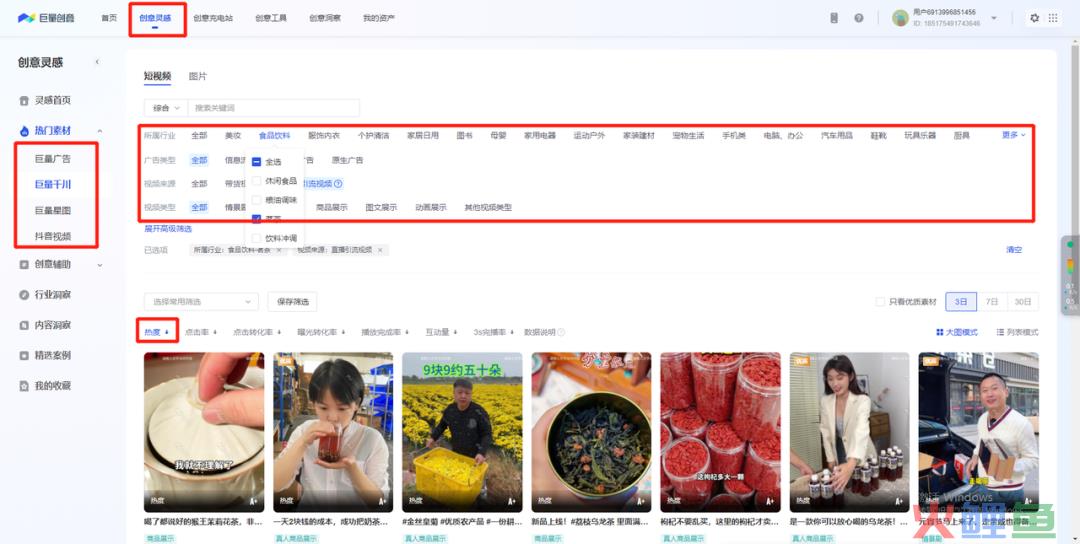Click the 搜索关键词 search field

273,108
